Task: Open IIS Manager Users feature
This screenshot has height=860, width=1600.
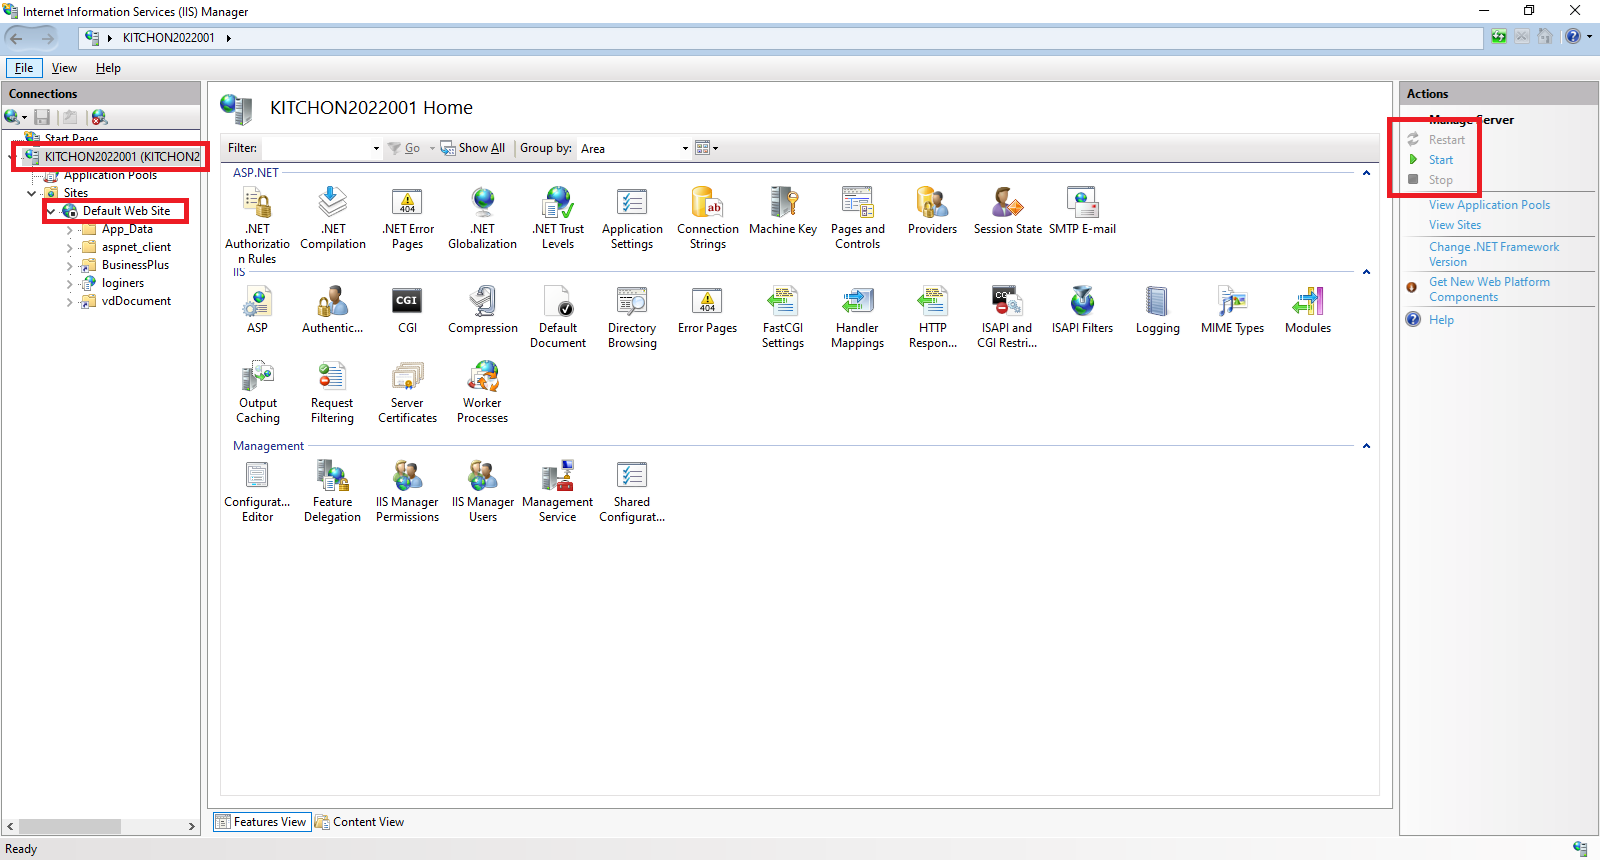Action: [483, 491]
